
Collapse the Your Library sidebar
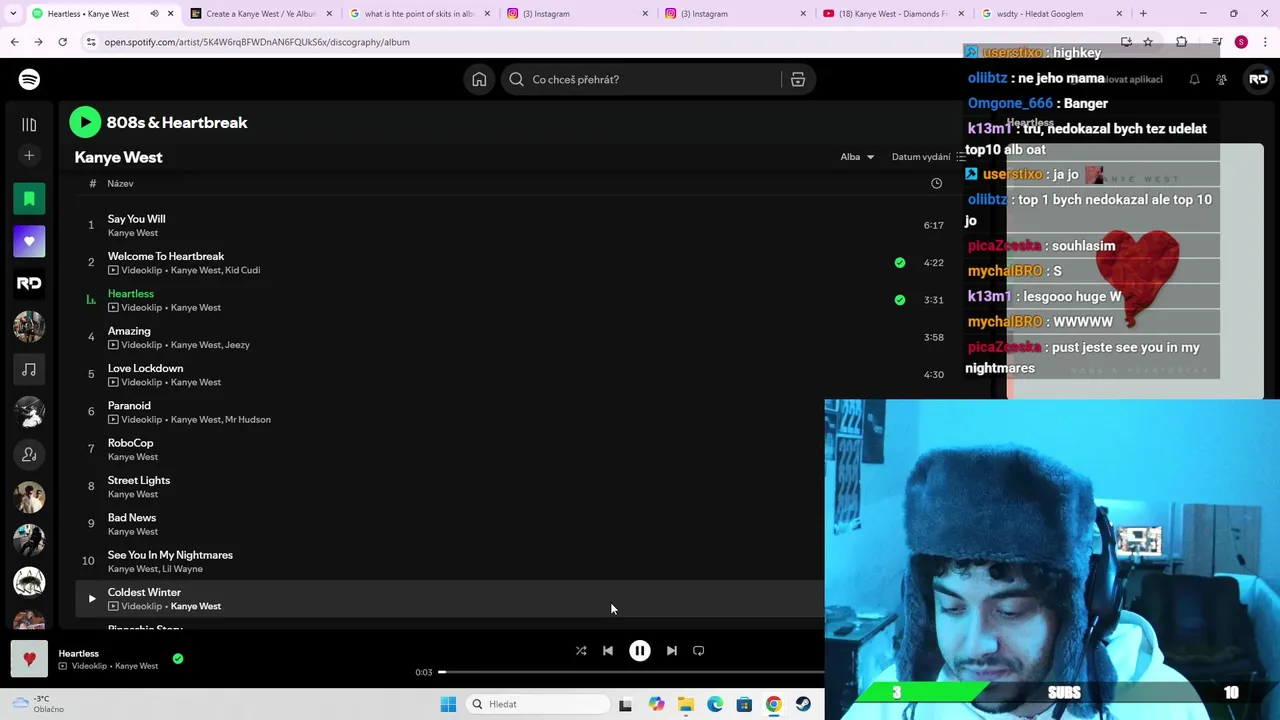[29, 125]
